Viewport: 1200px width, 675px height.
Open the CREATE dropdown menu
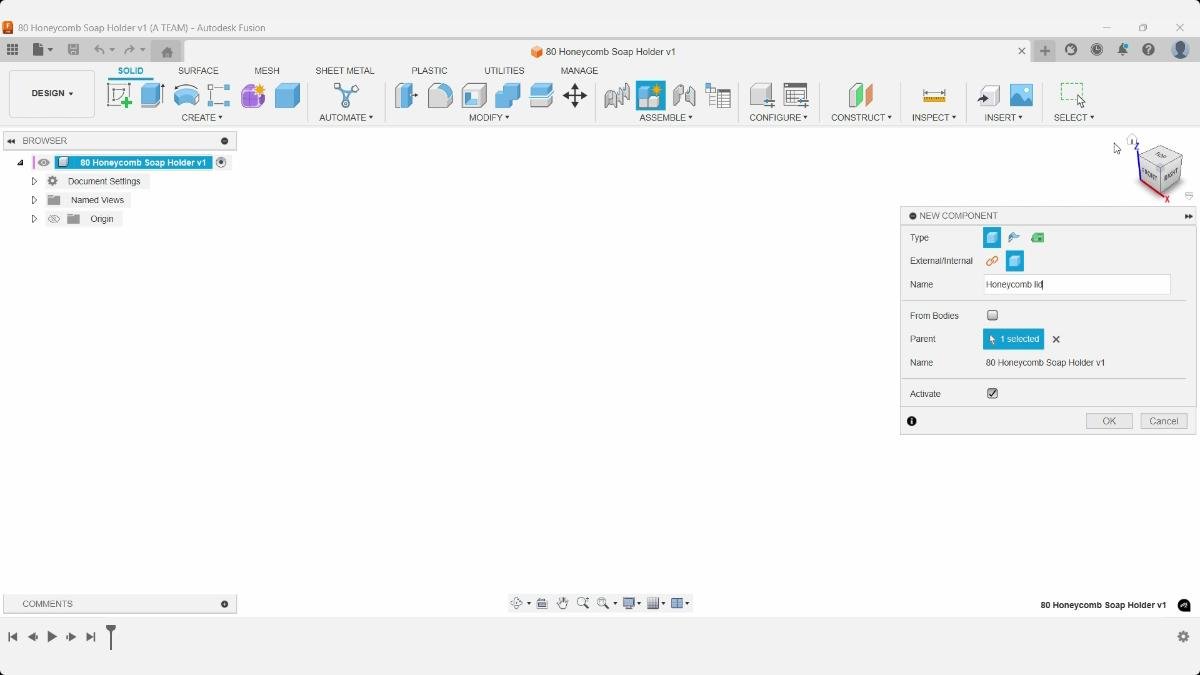[x=202, y=117]
